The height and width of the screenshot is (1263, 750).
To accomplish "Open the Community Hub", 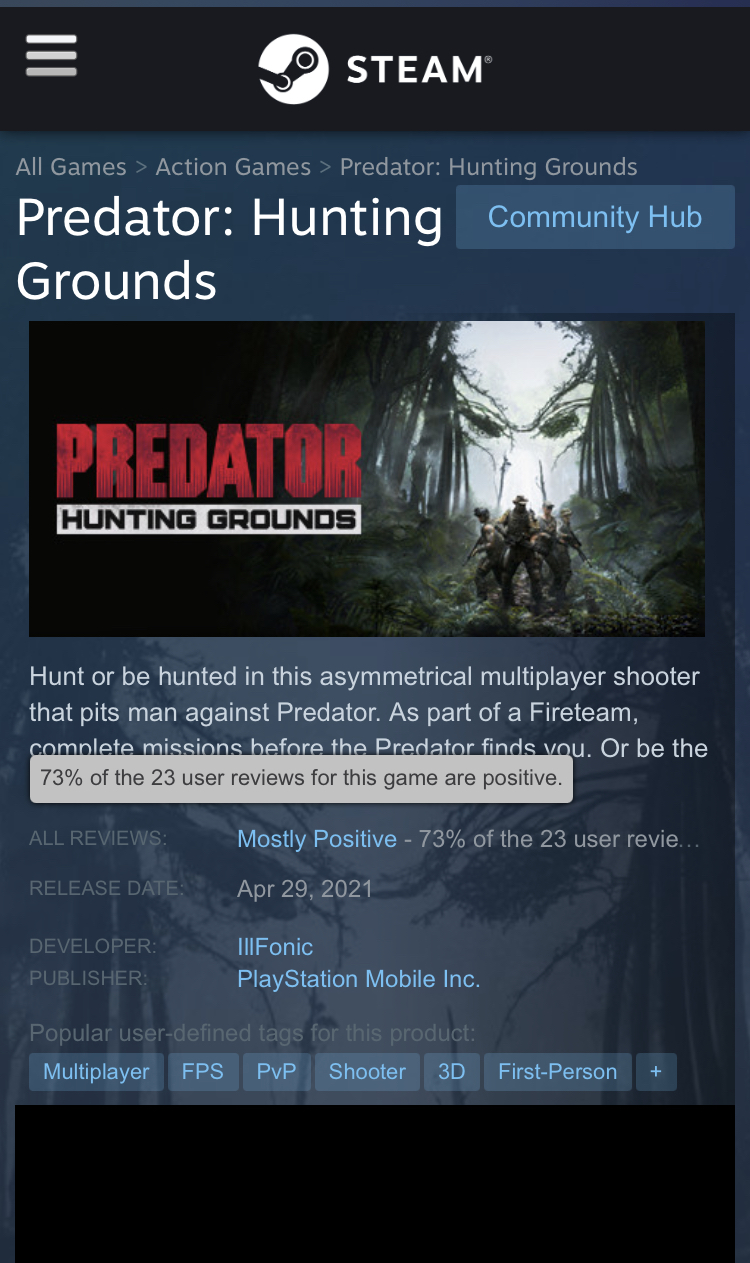I will [x=595, y=217].
